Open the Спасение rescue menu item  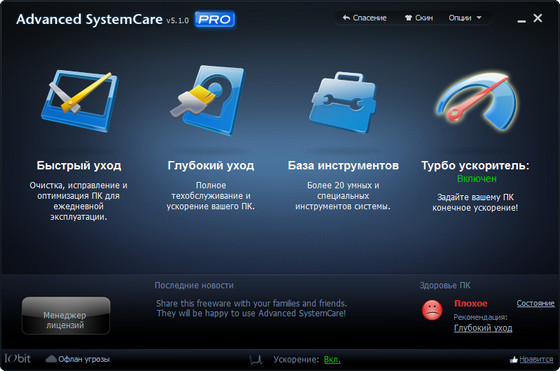(x=365, y=18)
